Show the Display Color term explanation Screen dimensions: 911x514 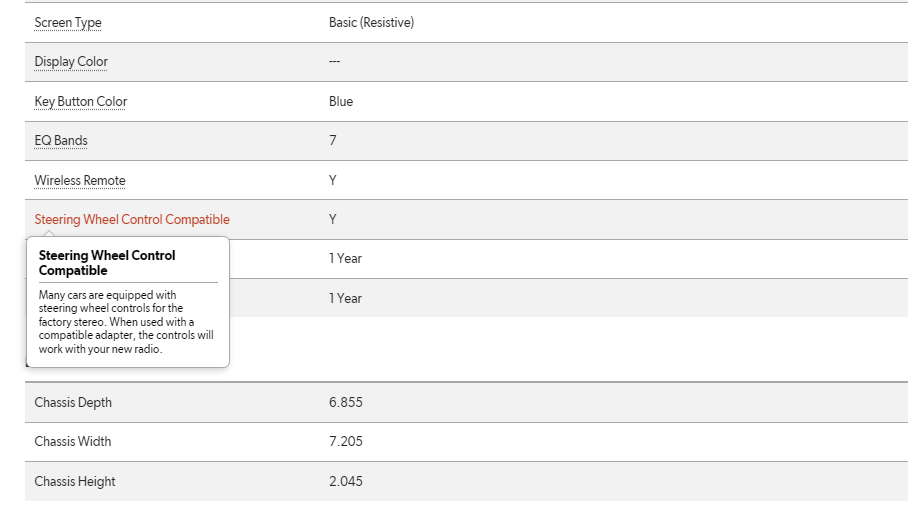[71, 62]
